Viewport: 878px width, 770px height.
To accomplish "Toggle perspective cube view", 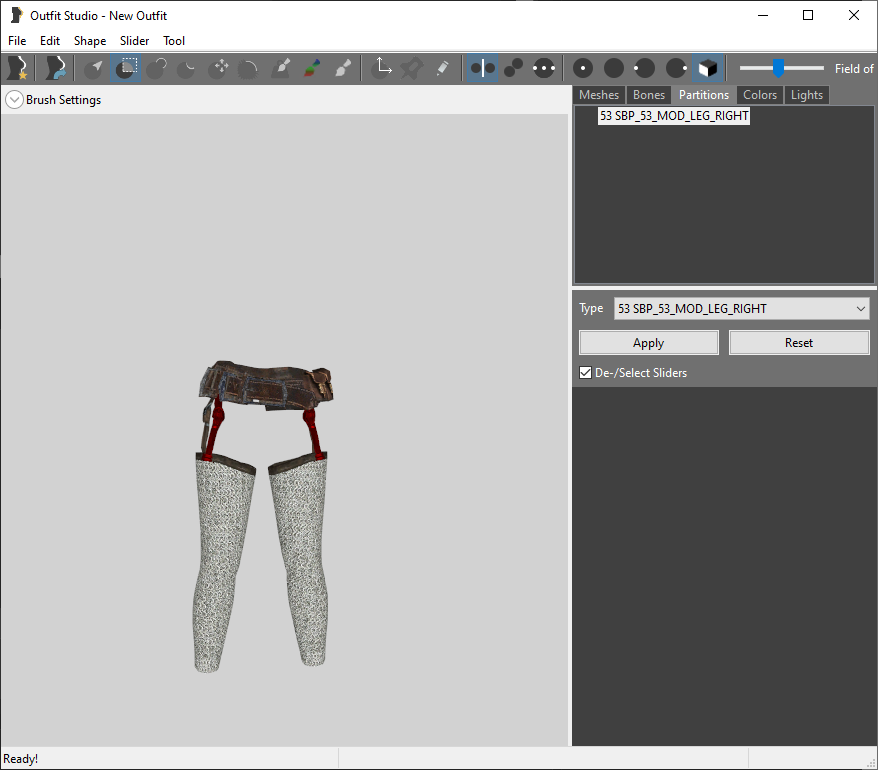I will 708,68.
